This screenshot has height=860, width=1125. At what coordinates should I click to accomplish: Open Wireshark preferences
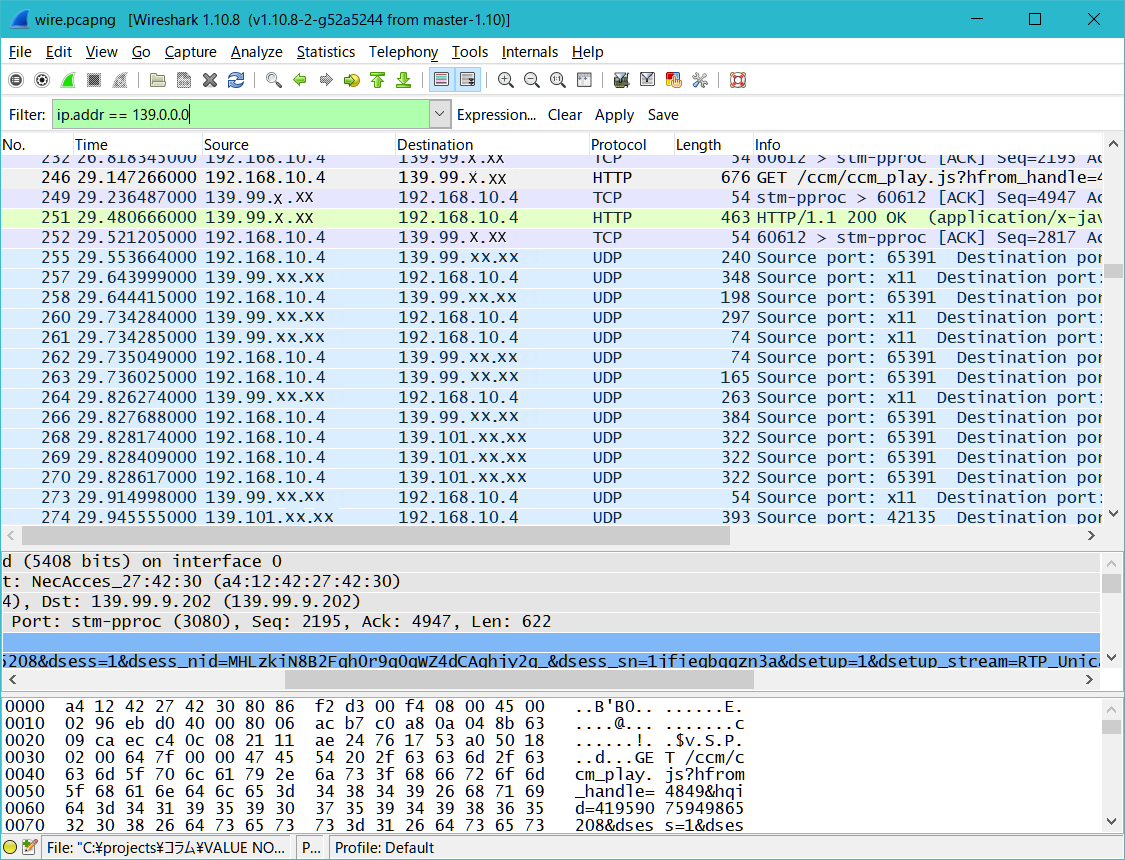(x=700, y=80)
